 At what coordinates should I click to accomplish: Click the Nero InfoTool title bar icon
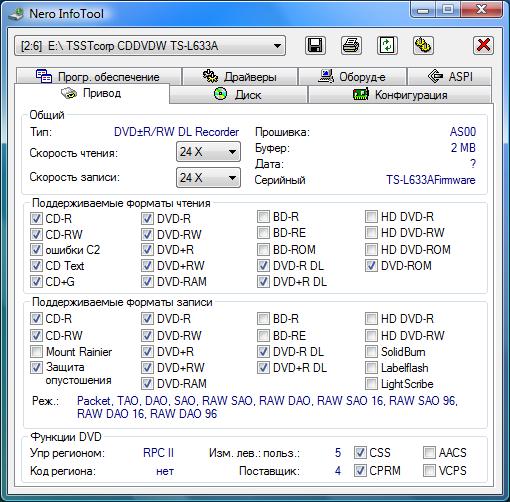16,14
